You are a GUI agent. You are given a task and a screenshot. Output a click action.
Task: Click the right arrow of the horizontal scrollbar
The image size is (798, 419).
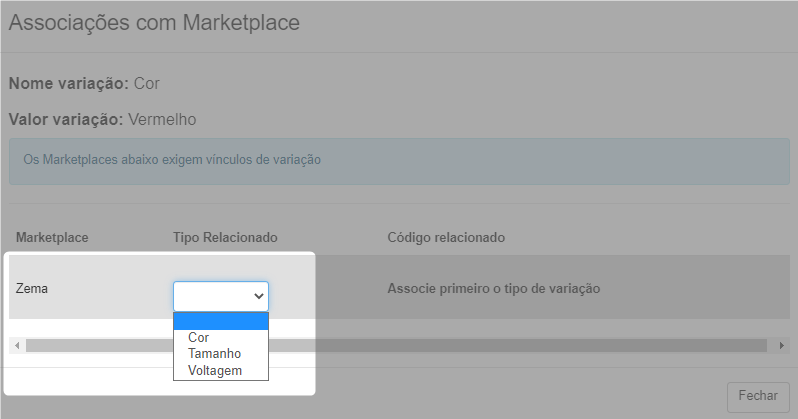782,346
